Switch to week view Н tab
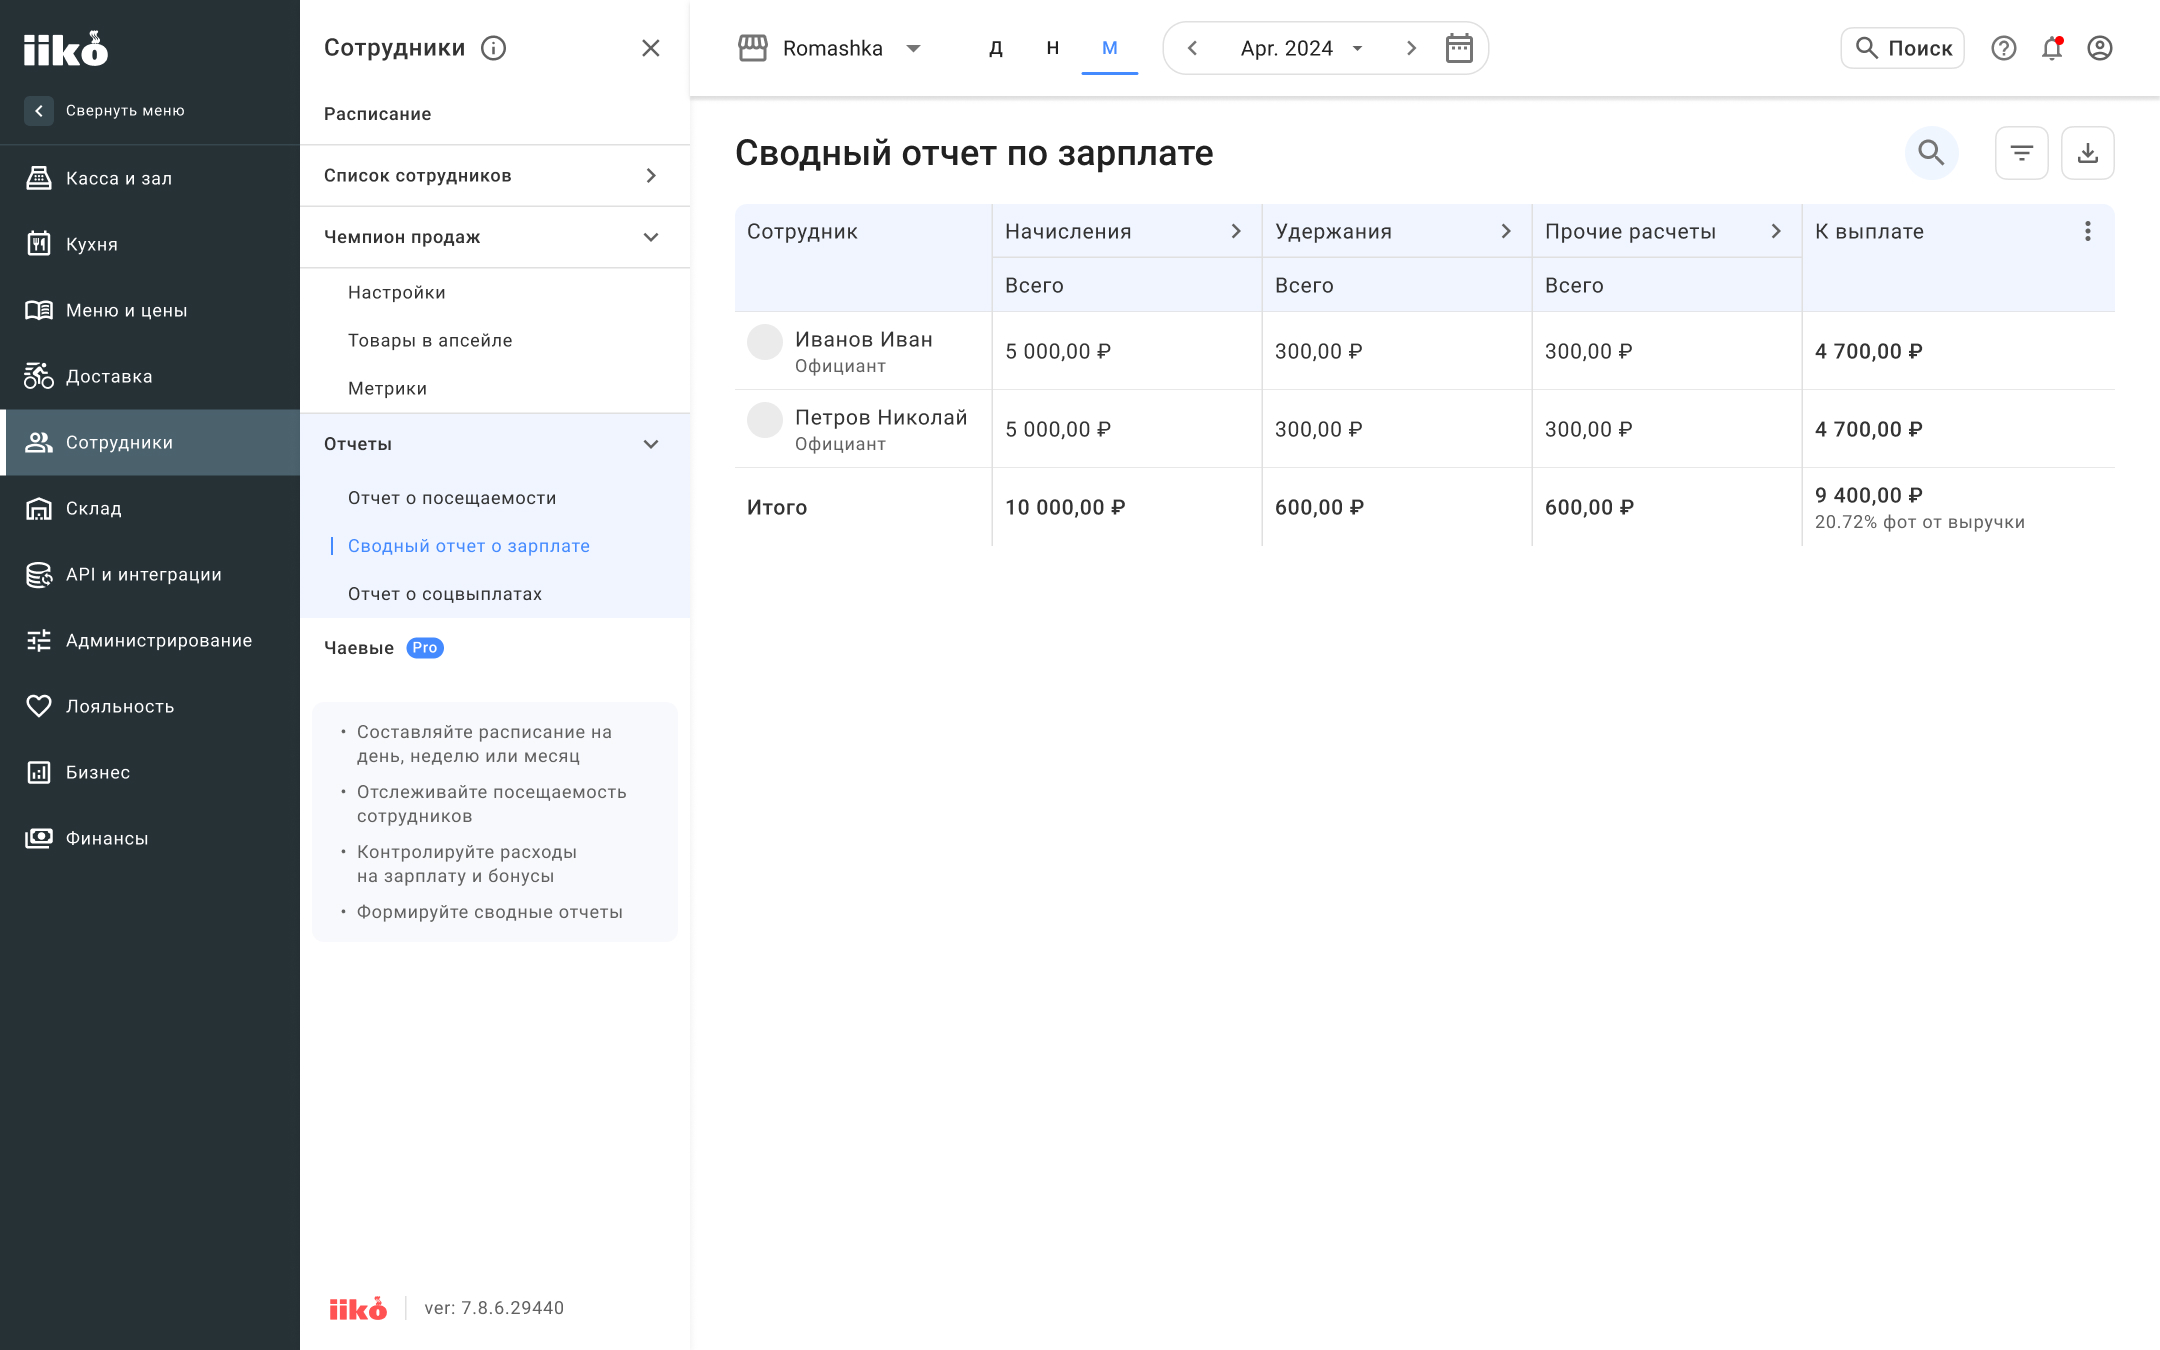This screenshot has width=2160, height=1350. 1053,48
